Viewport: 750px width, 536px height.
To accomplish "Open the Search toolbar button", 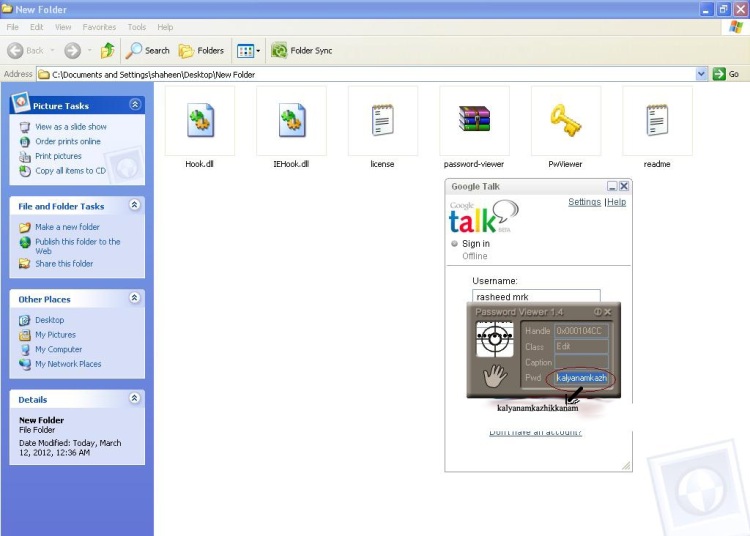I will pos(147,50).
